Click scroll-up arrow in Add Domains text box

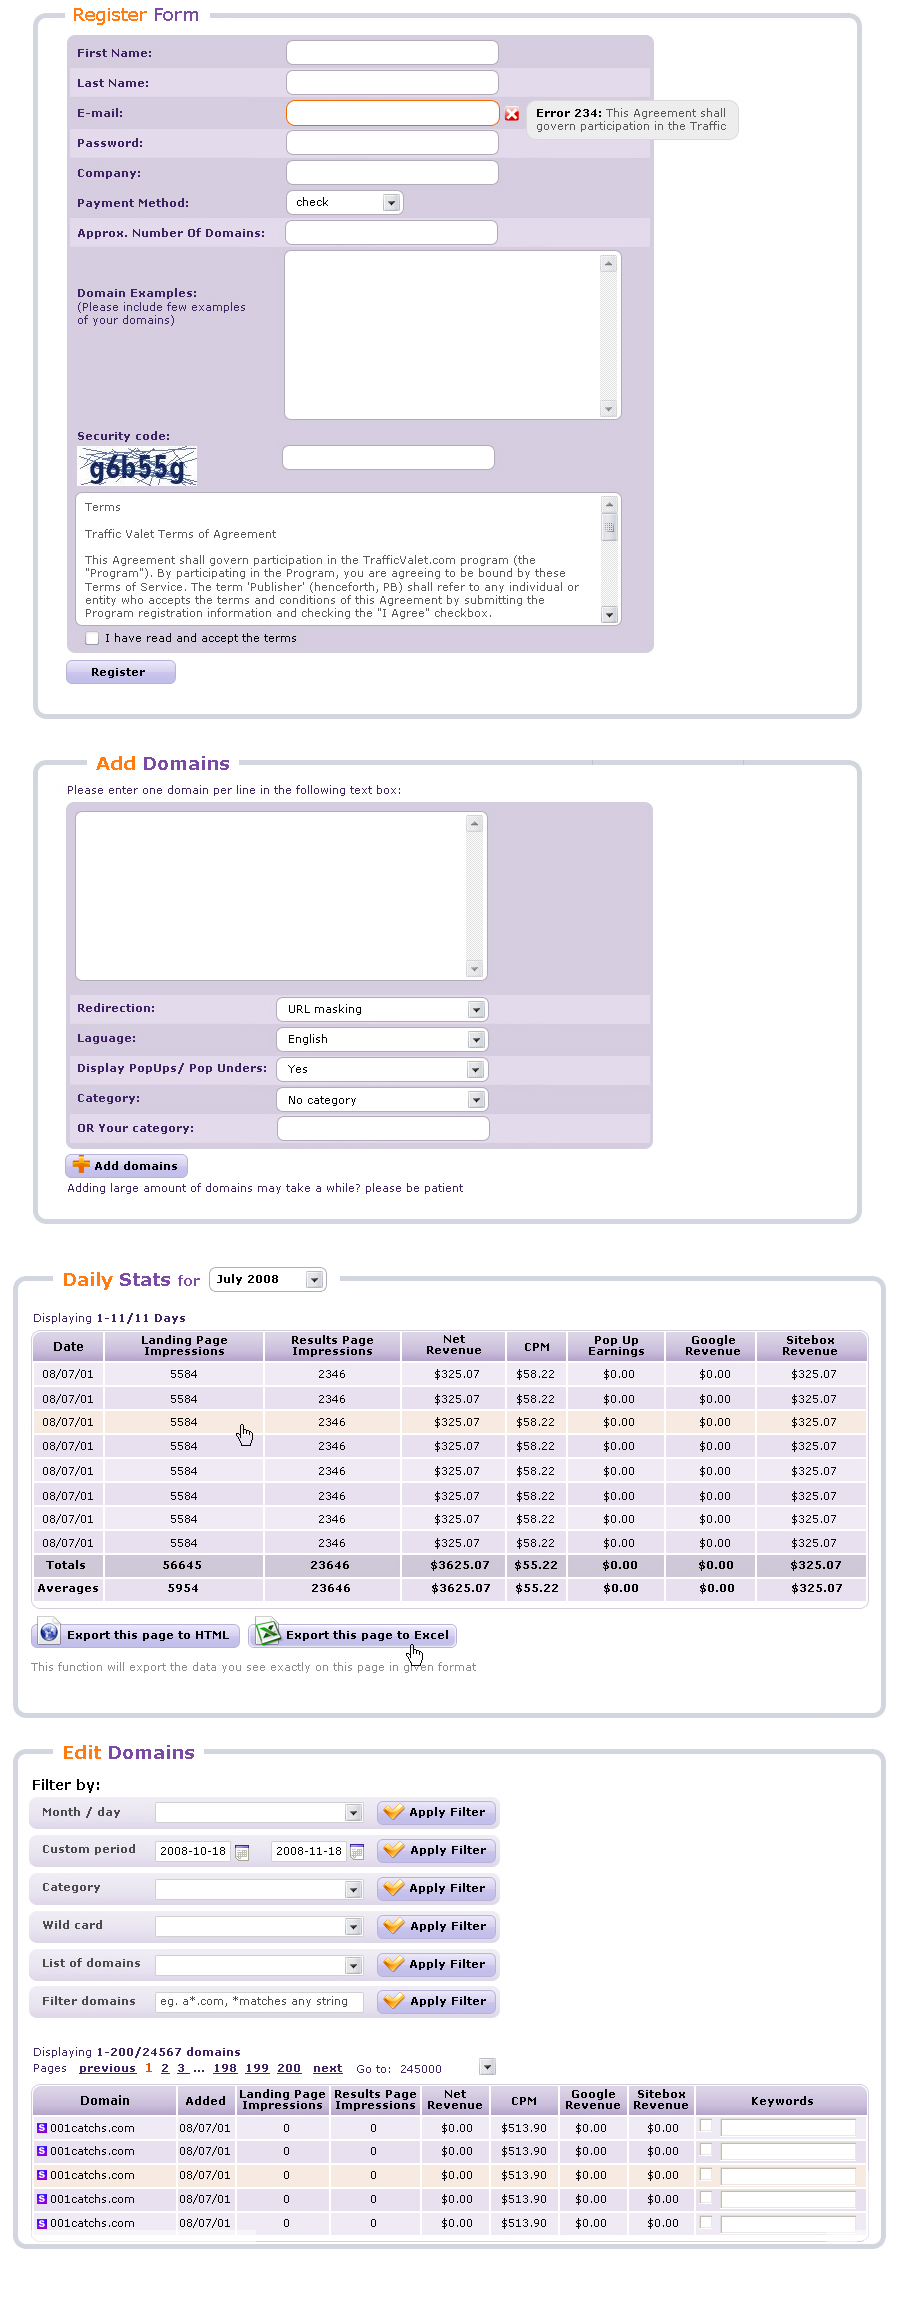(x=474, y=824)
